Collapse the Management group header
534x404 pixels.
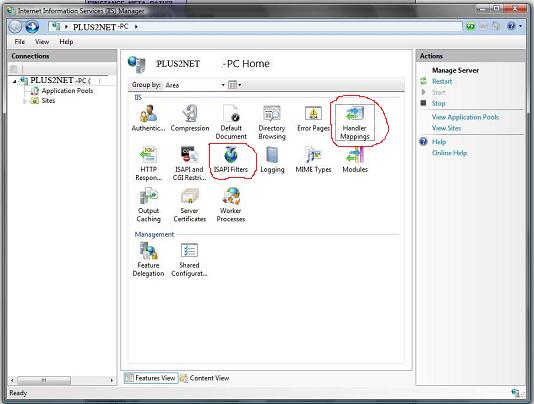tap(154, 234)
